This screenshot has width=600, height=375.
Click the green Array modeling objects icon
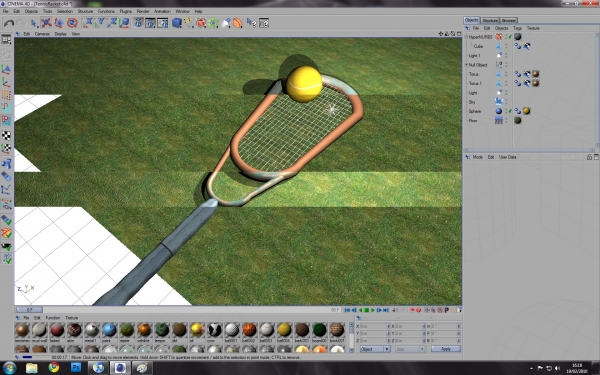point(214,23)
